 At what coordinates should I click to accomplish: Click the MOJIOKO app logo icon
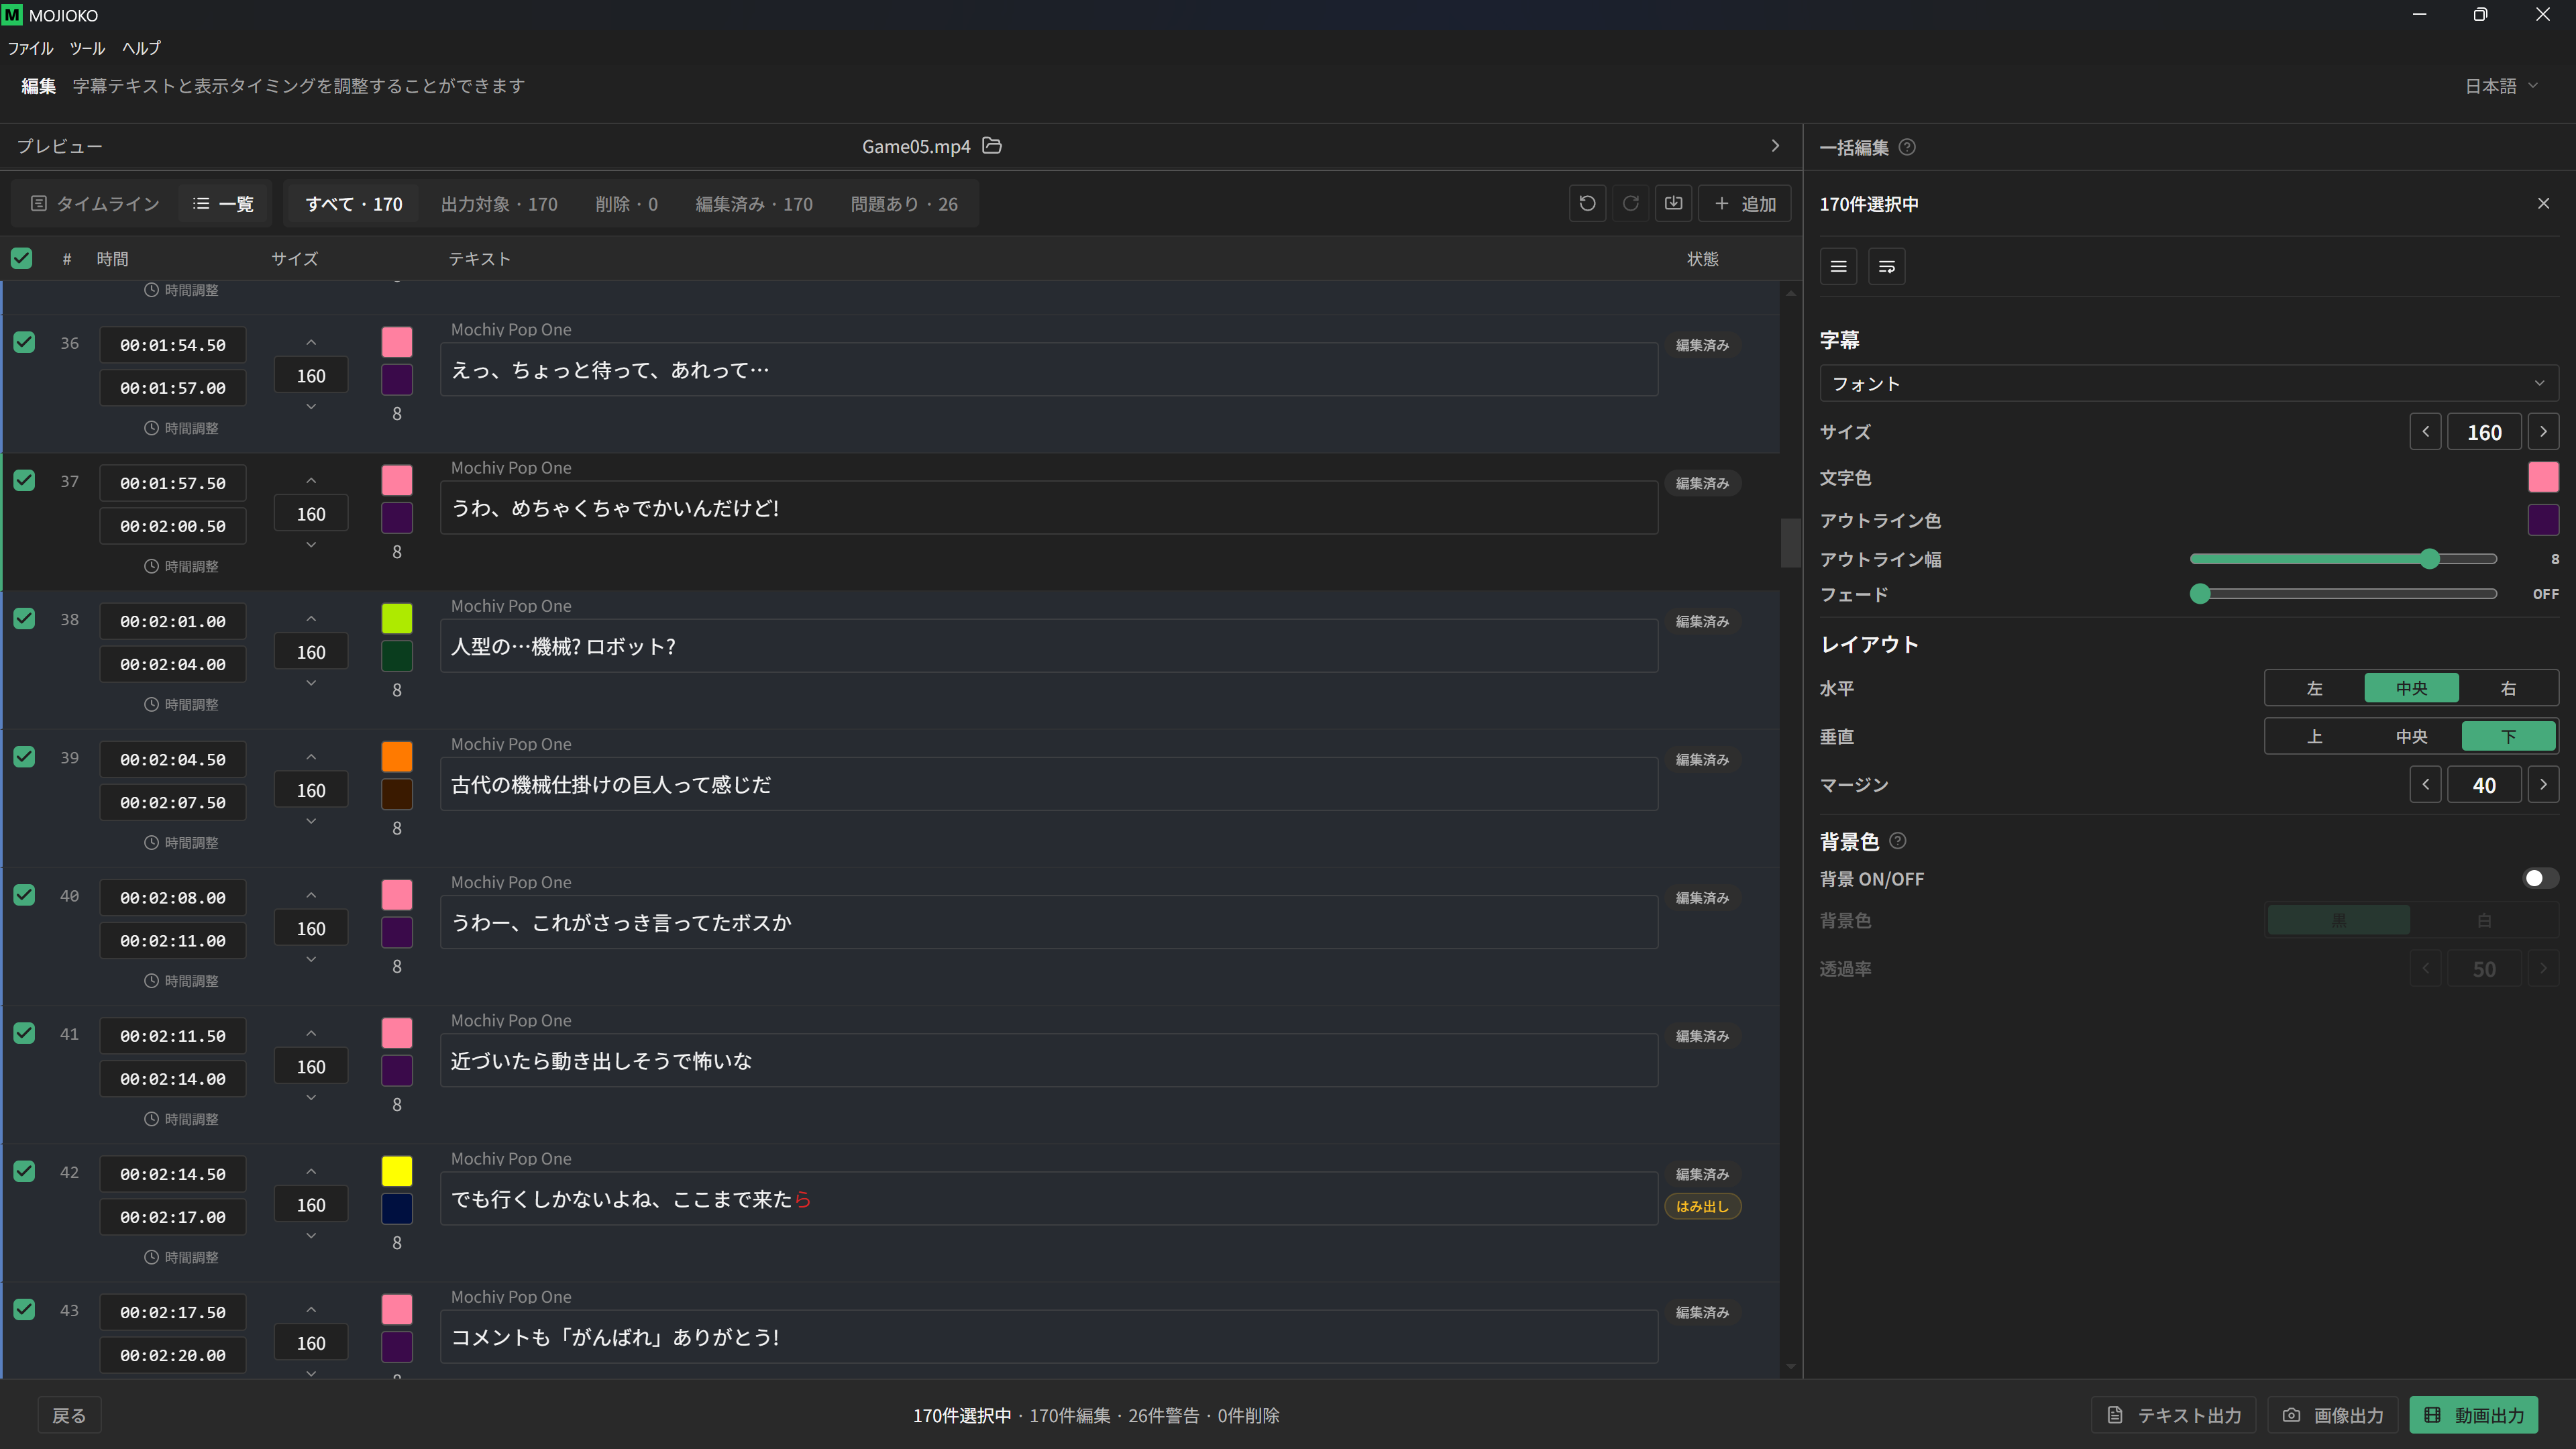coord(12,15)
